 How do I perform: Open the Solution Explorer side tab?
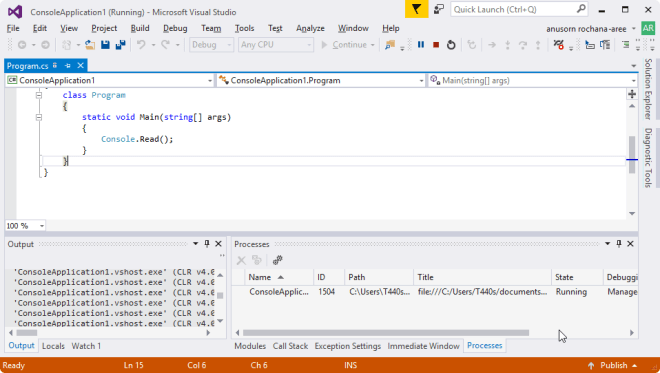648,89
